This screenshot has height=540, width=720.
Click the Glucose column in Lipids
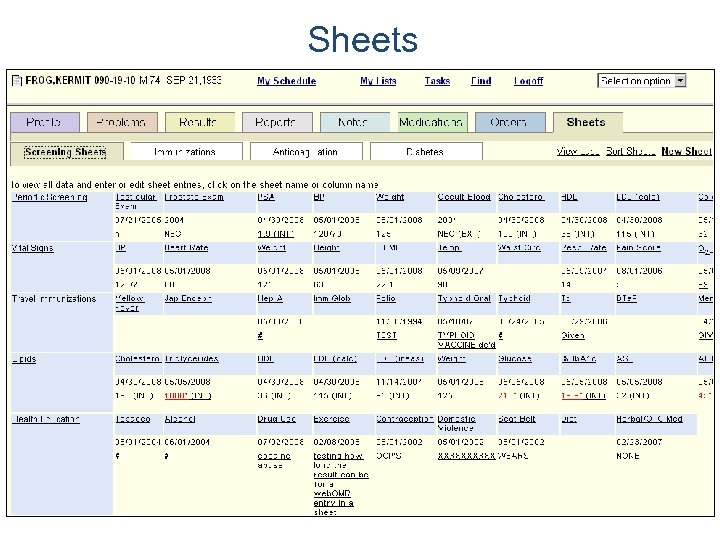(x=515, y=359)
